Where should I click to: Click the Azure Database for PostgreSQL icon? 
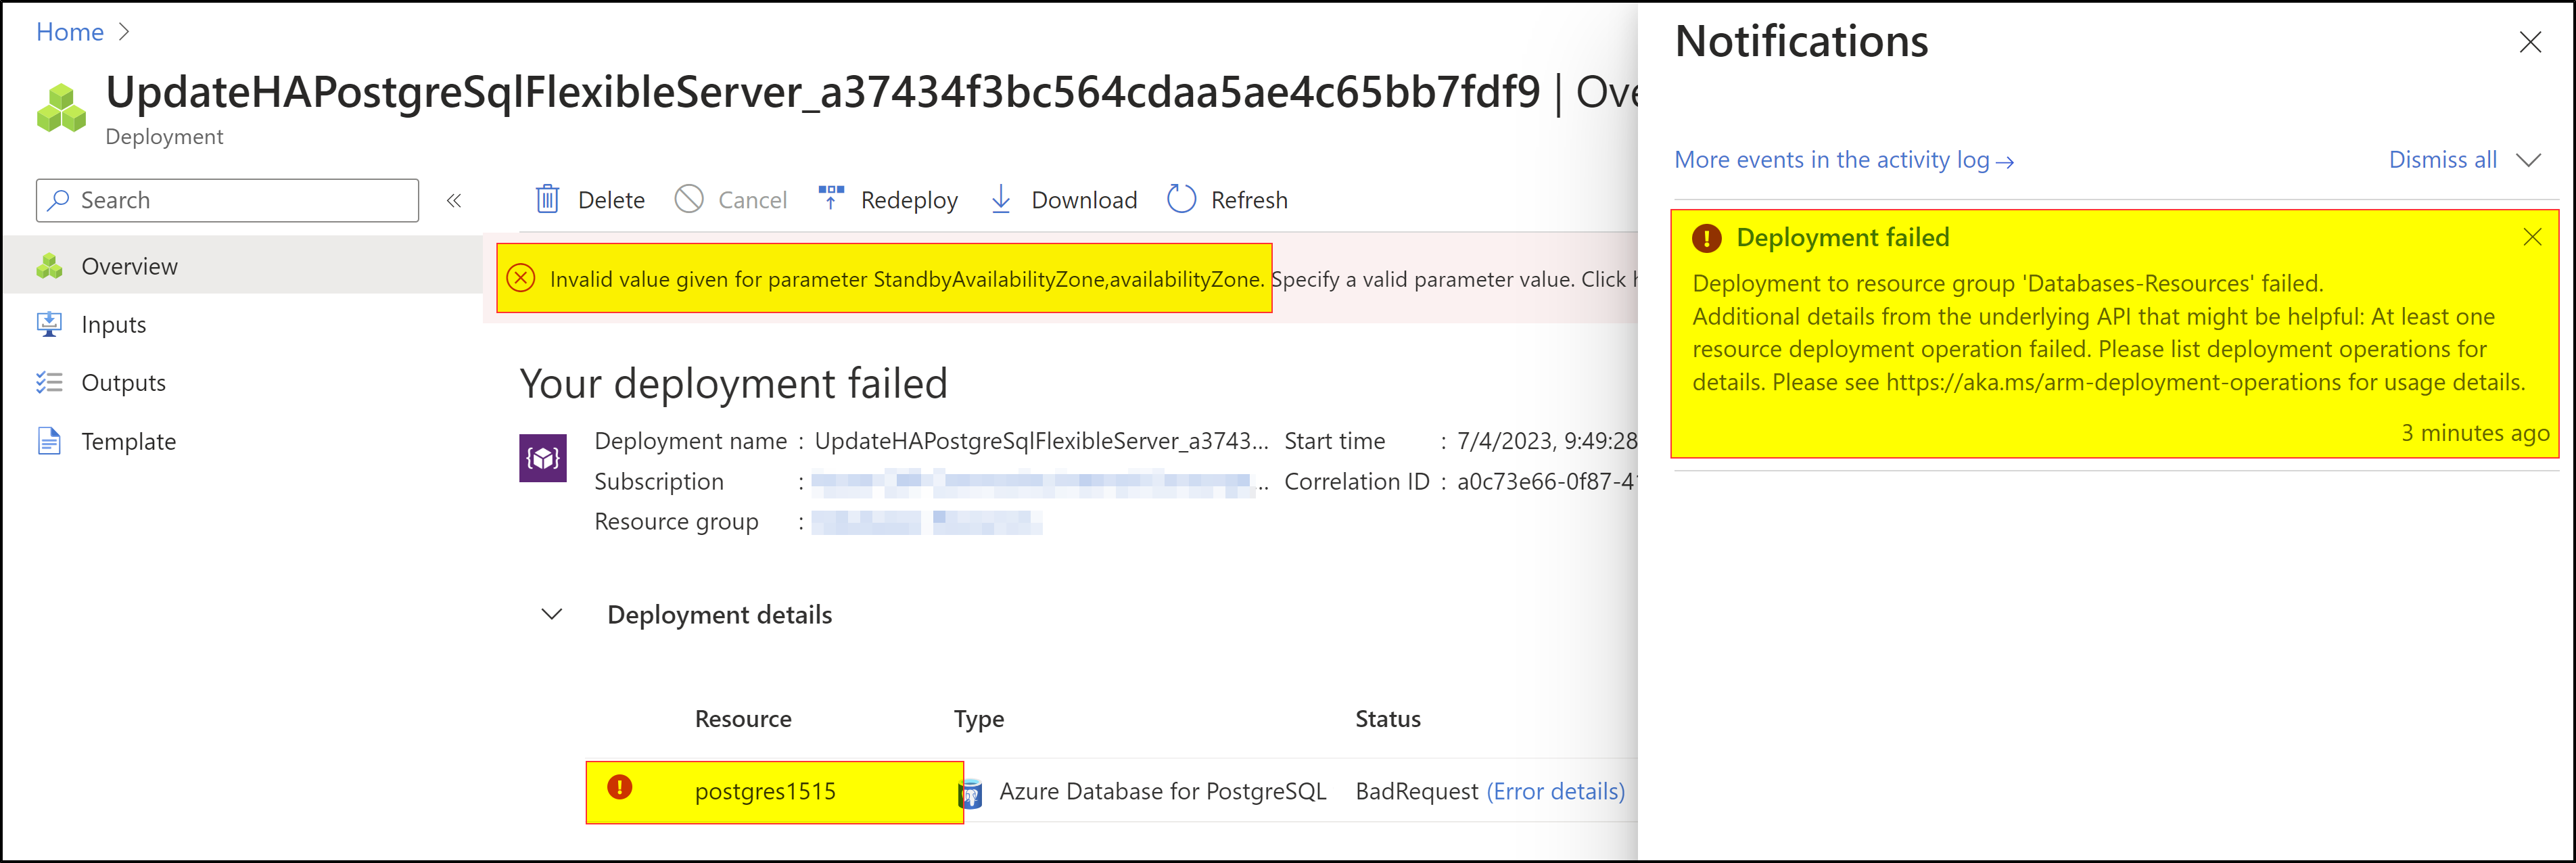[970, 794]
